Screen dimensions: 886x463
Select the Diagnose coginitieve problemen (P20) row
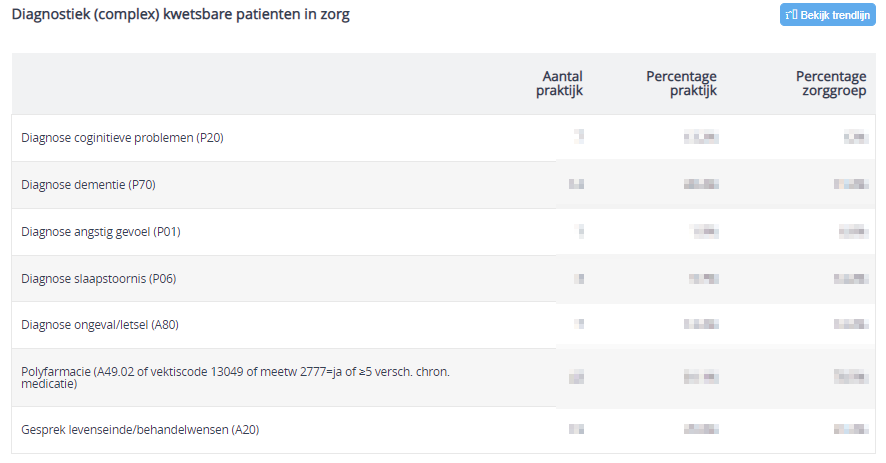click(444, 138)
